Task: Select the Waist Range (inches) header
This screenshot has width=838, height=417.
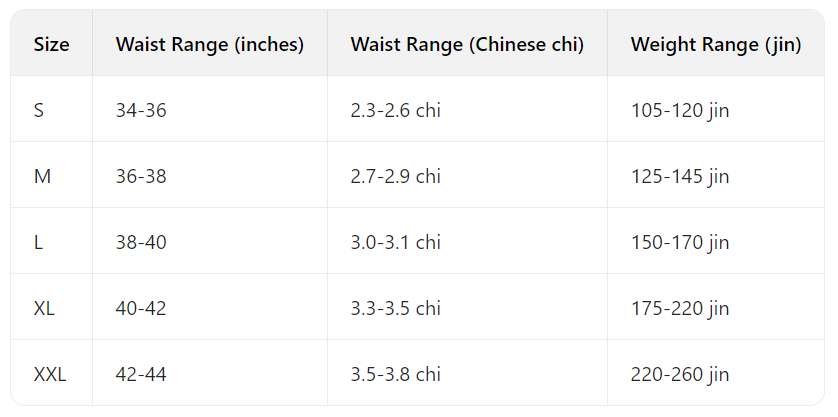Action: [x=210, y=44]
